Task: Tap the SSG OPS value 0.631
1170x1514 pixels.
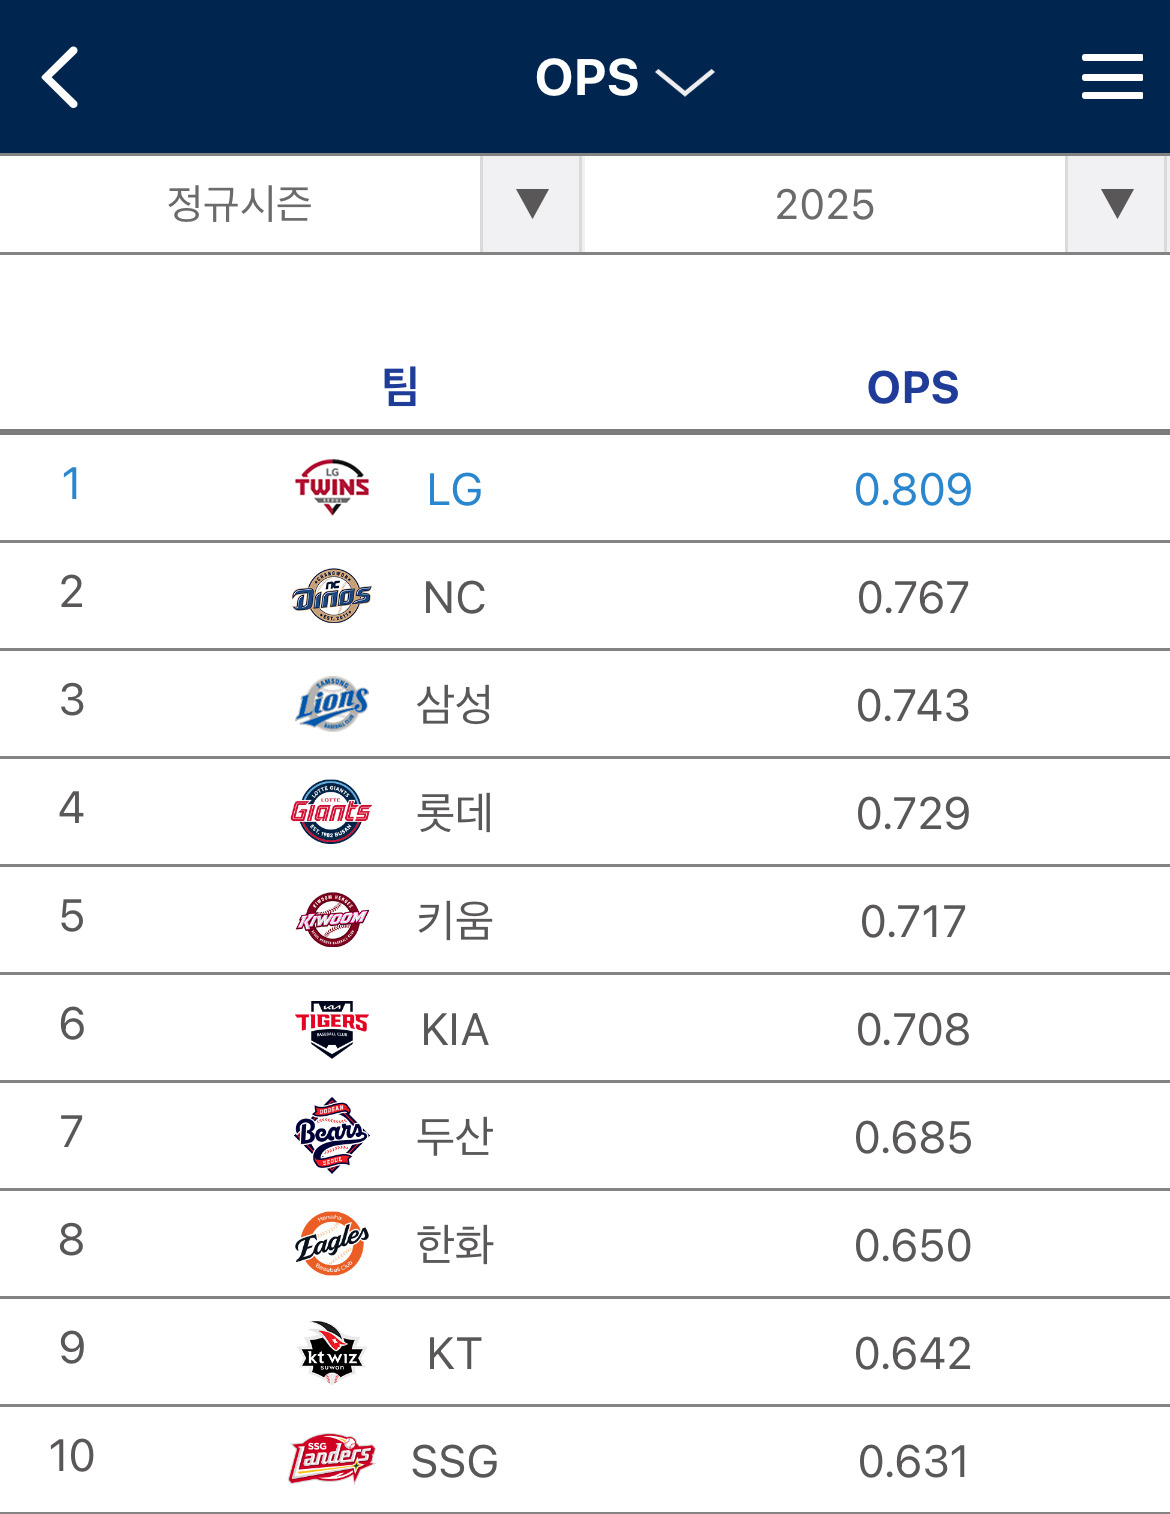Action: pyautogui.click(x=913, y=1461)
